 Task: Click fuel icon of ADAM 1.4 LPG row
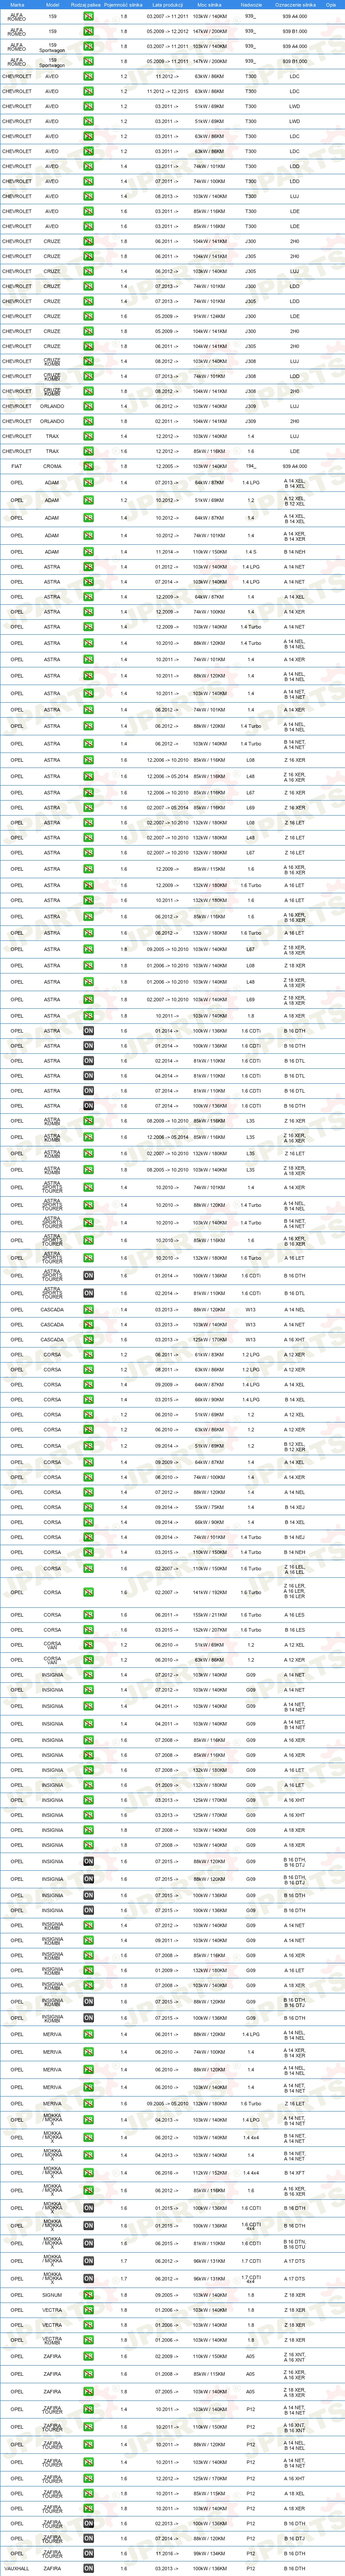(x=88, y=483)
